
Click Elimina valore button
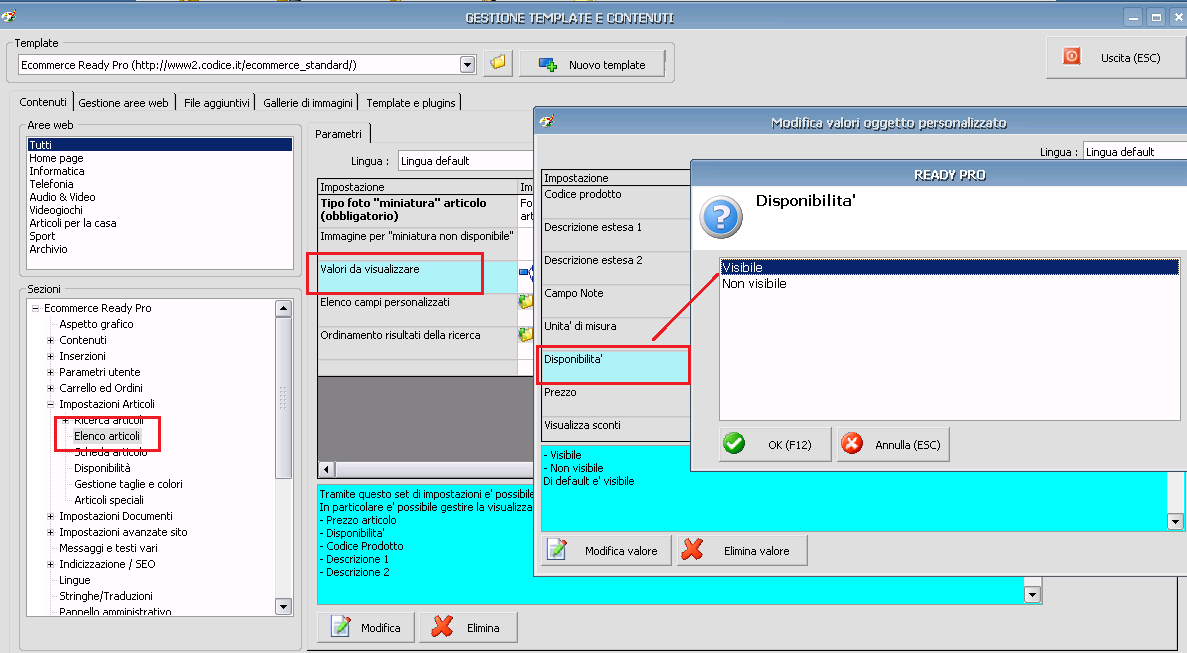pyautogui.click(x=742, y=550)
